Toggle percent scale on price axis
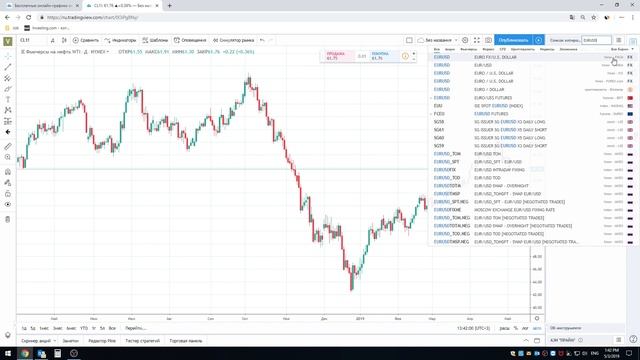 pyautogui.click(x=516, y=328)
